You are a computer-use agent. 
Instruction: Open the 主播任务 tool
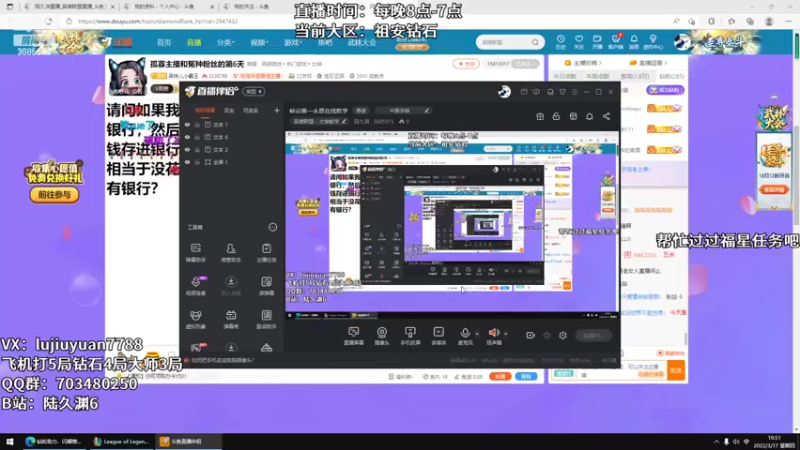click(266, 253)
